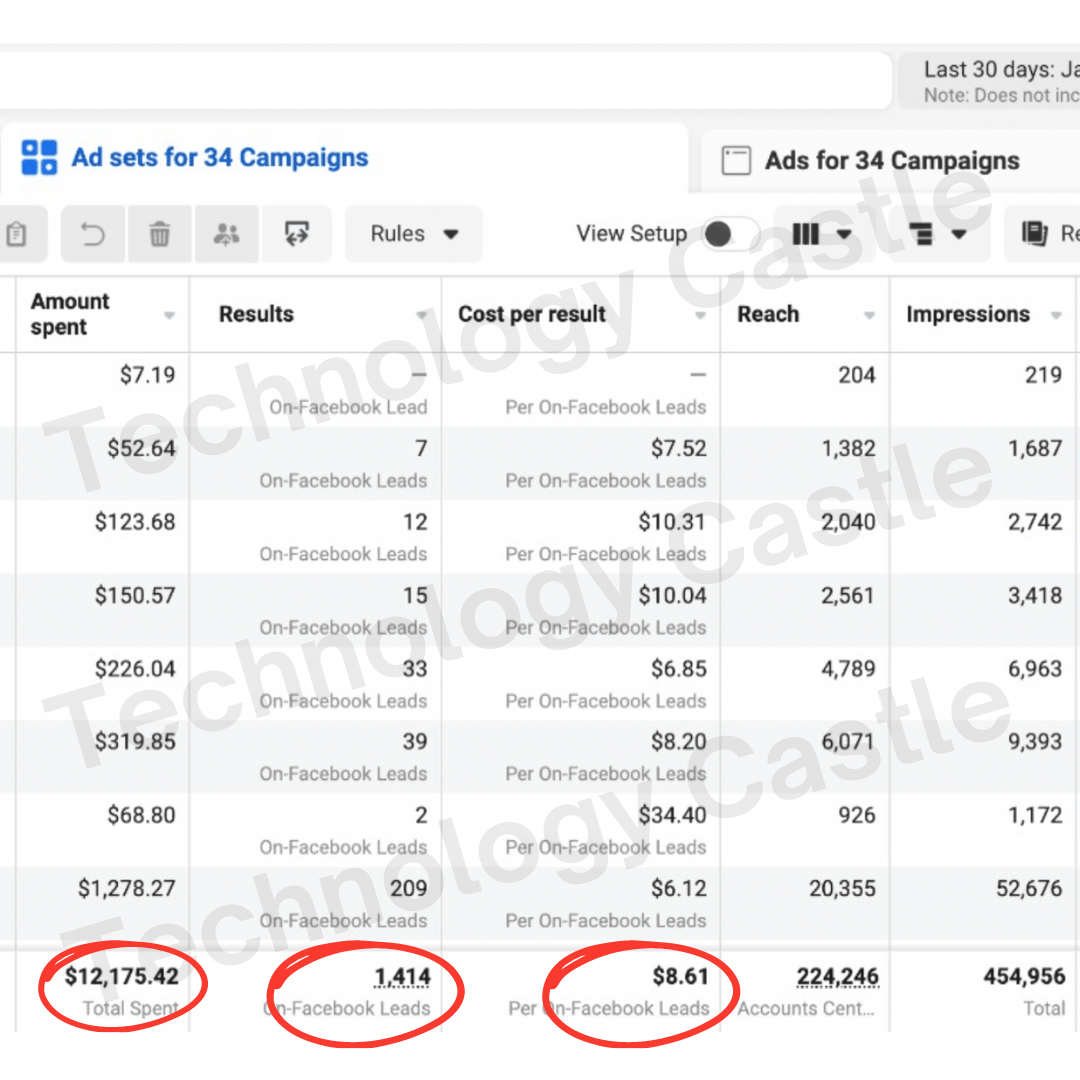1080x1080 pixels.
Task: Sort by the Results column header
Action: [257, 314]
